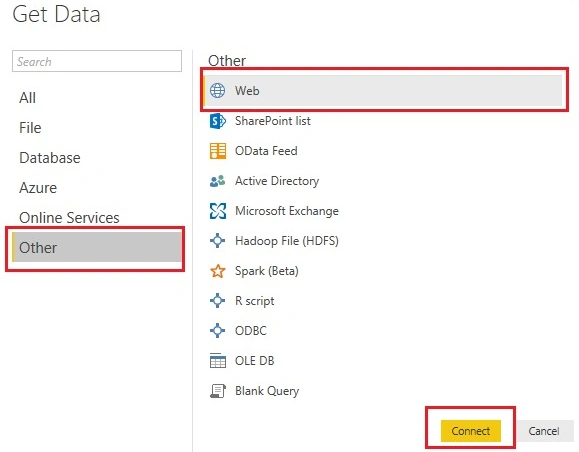Choose the OData Feed icon

click(217, 151)
